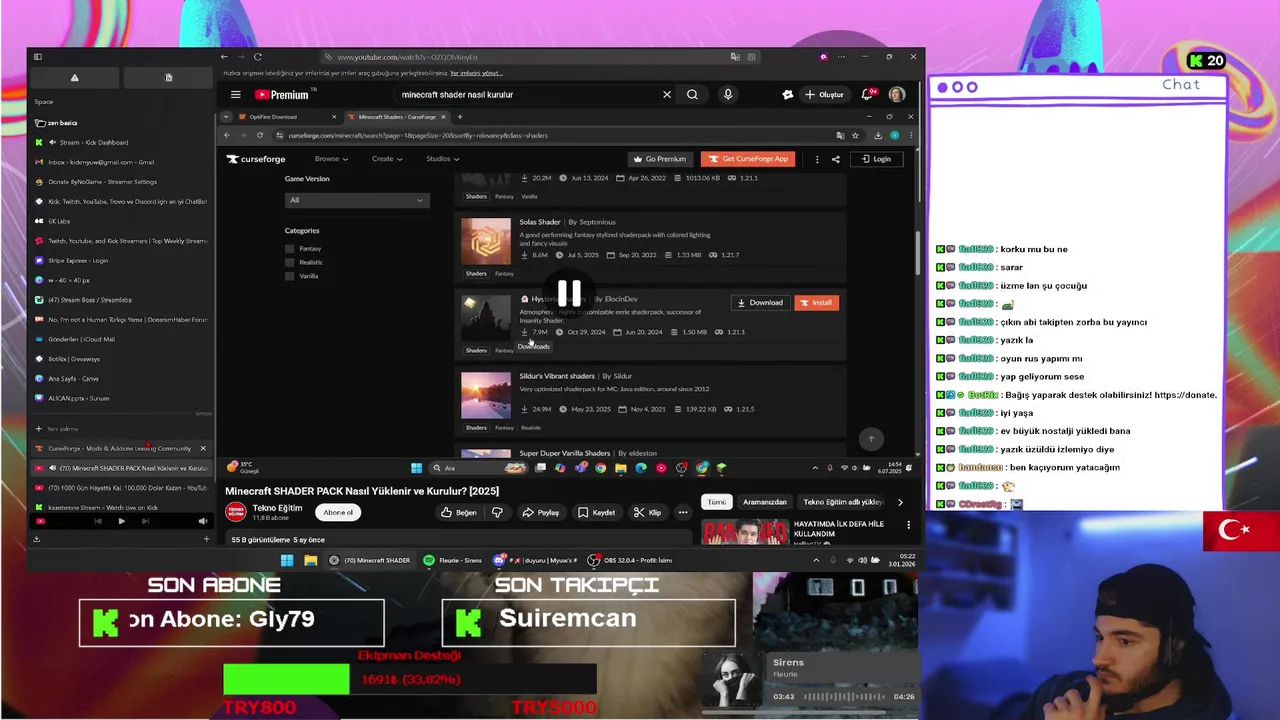Go back in the Zen browser
1280x720 pixels.
(x=224, y=57)
